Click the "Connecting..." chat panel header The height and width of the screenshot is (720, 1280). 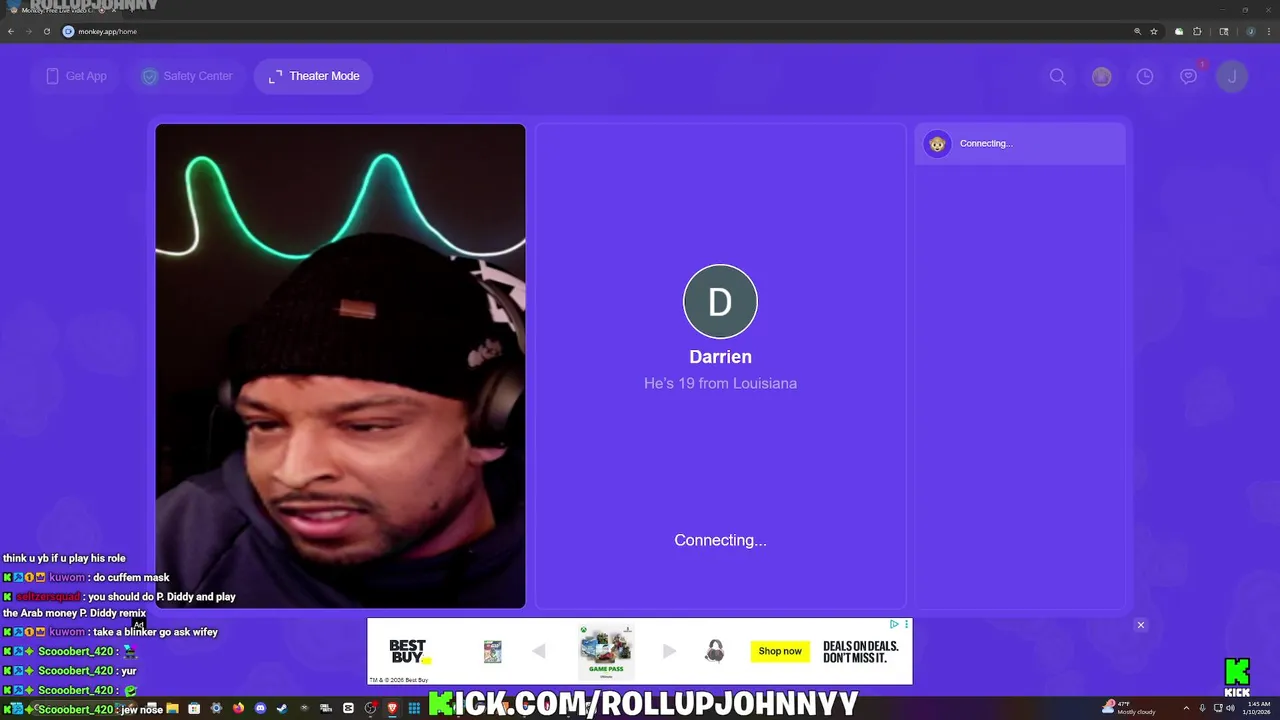pyautogui.click(x=1020, y=144)
